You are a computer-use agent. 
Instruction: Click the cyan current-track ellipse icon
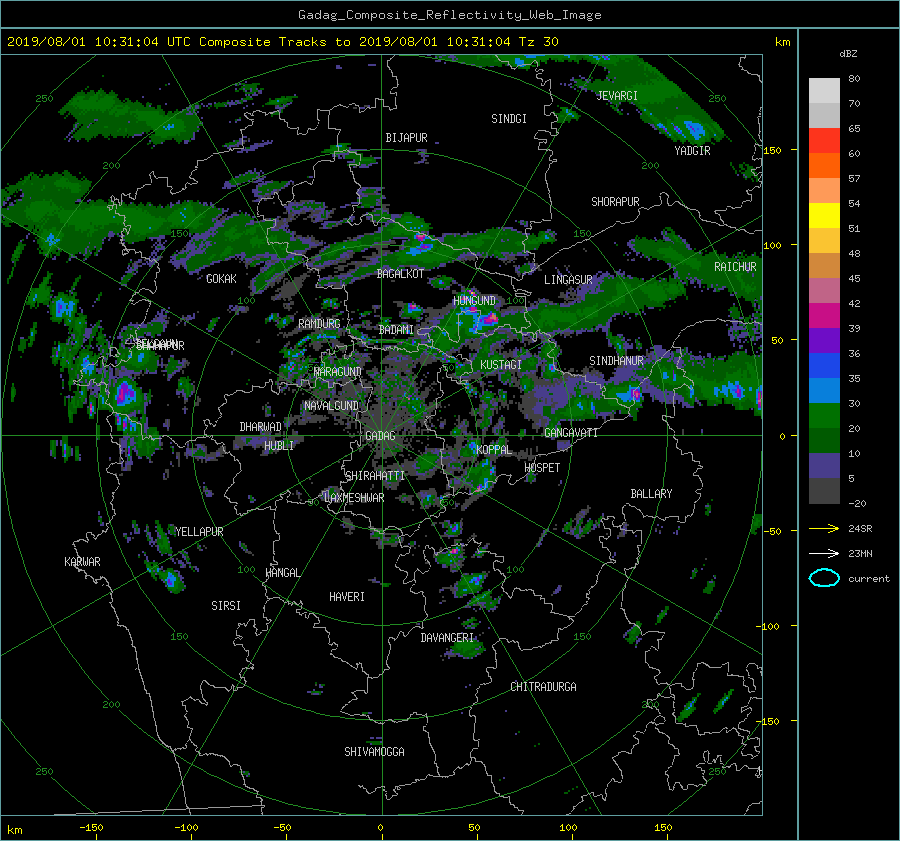click(824, 578)
